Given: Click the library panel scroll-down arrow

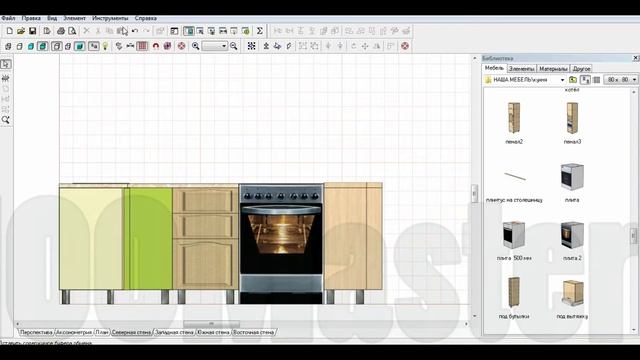Looking at the screenshot, I should tap(634, 330).
